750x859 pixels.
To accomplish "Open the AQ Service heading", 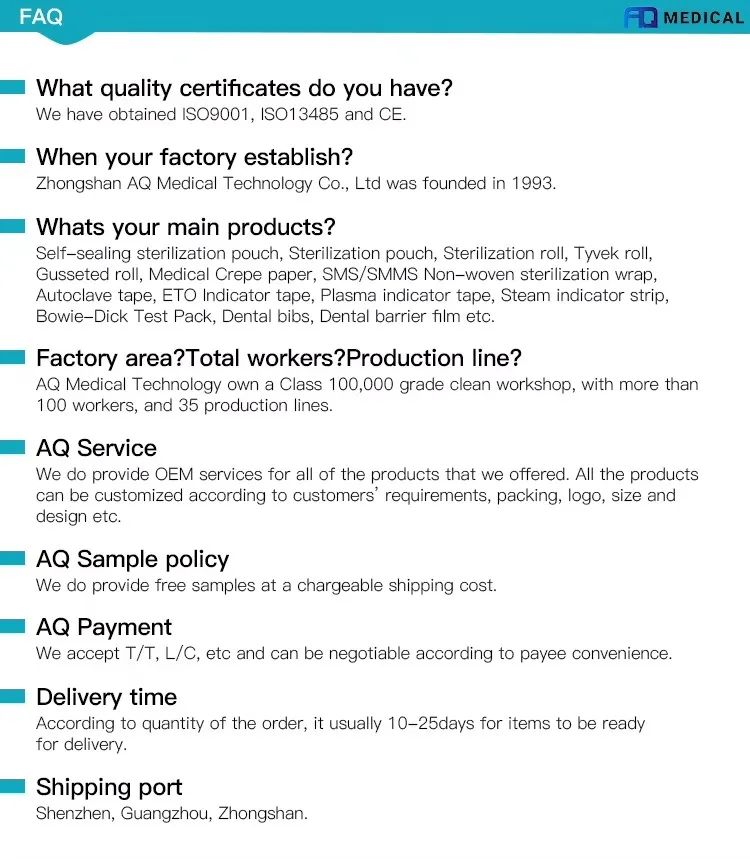I will [96, 448].
